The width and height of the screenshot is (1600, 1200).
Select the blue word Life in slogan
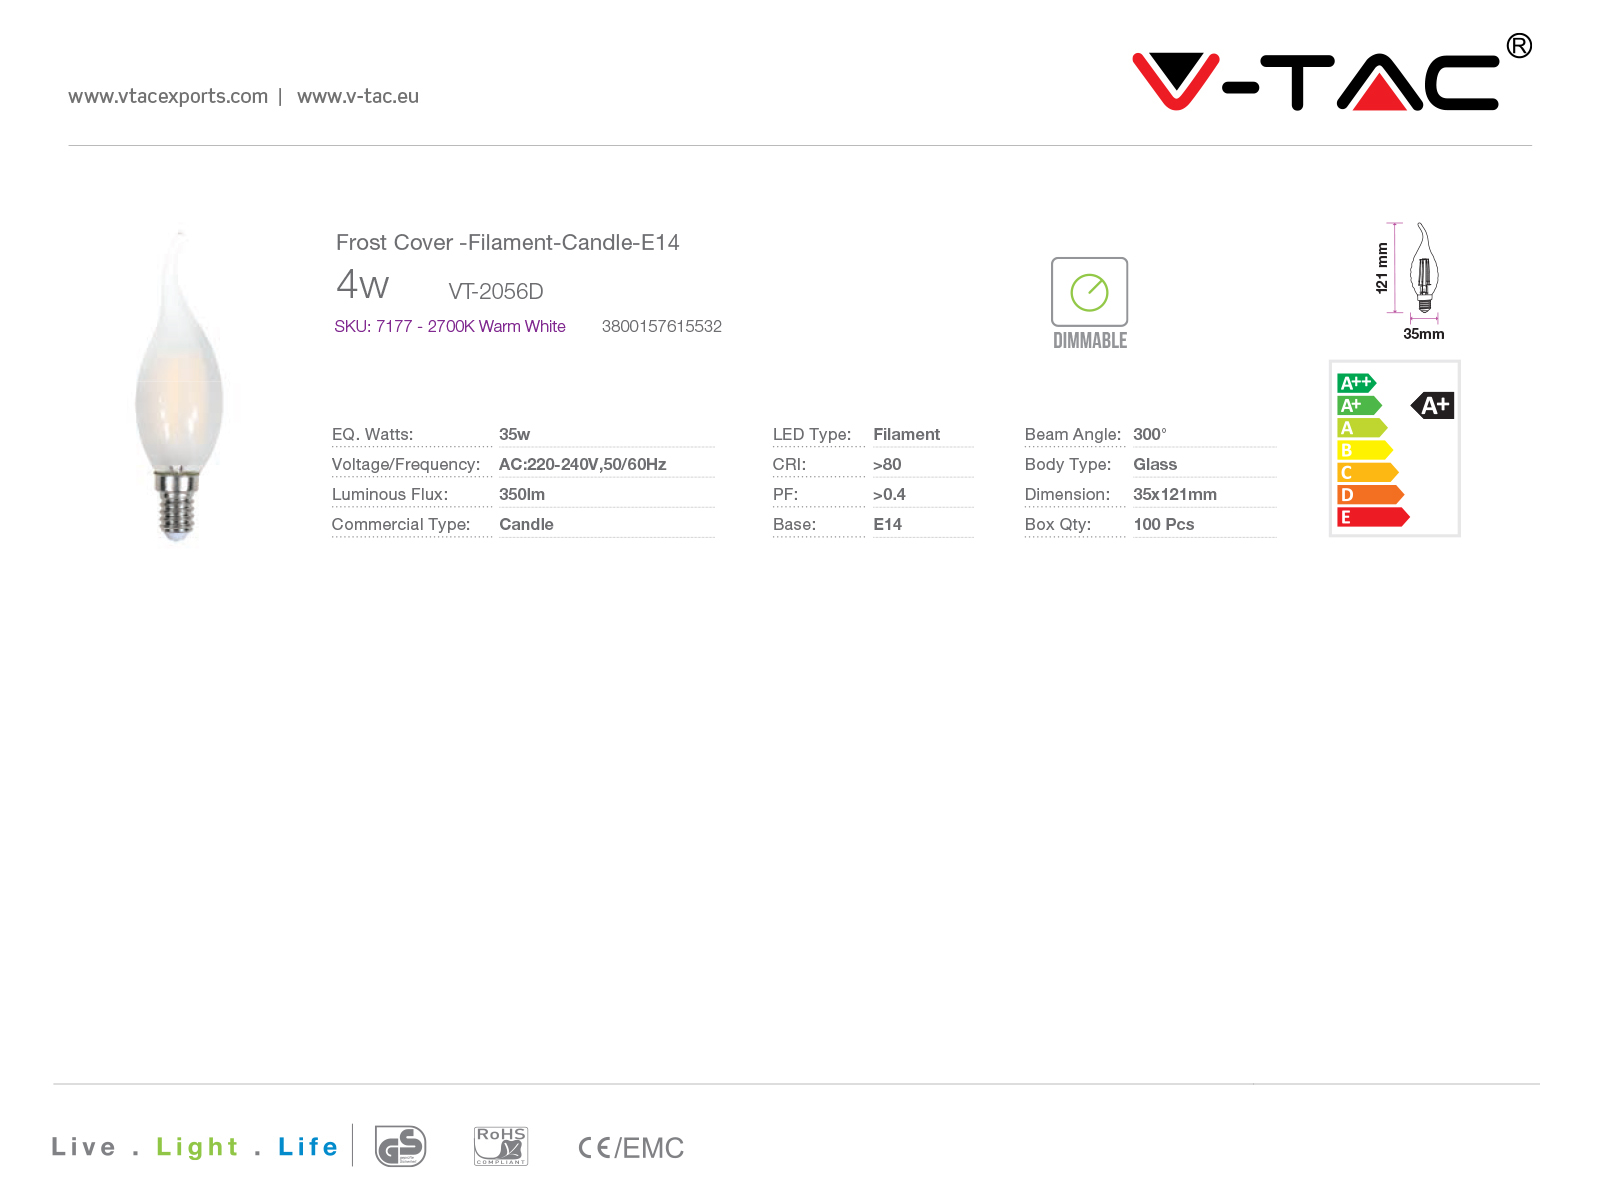308,1147
